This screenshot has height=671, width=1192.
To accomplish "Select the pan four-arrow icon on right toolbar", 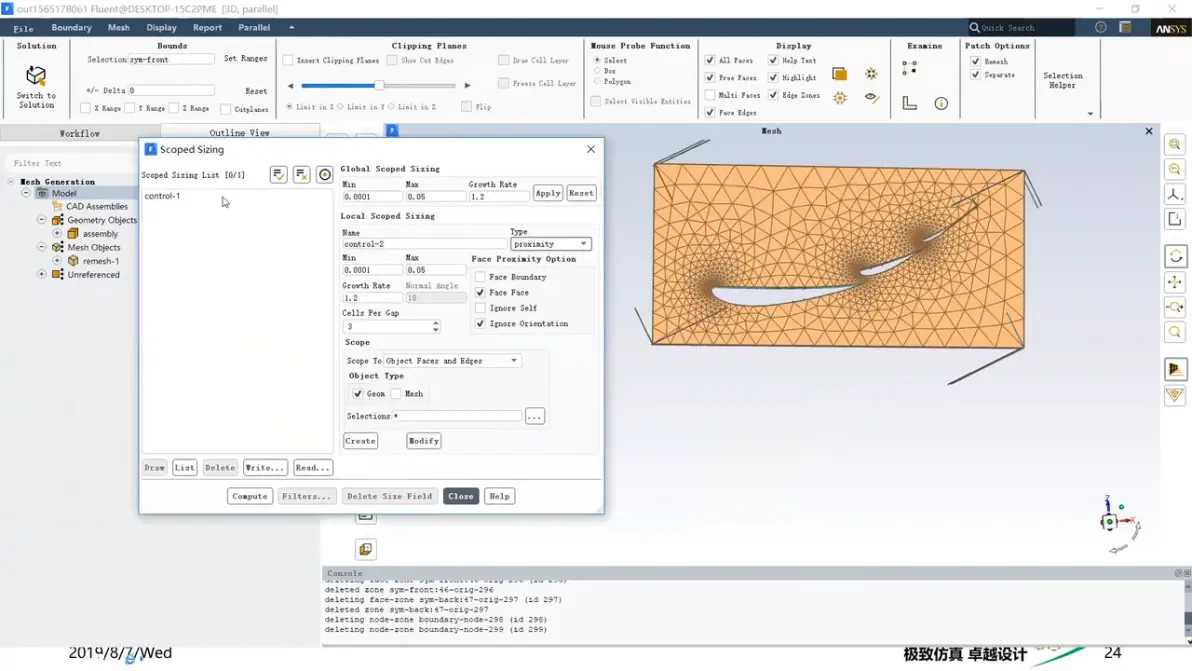I will coord(1175,282).
